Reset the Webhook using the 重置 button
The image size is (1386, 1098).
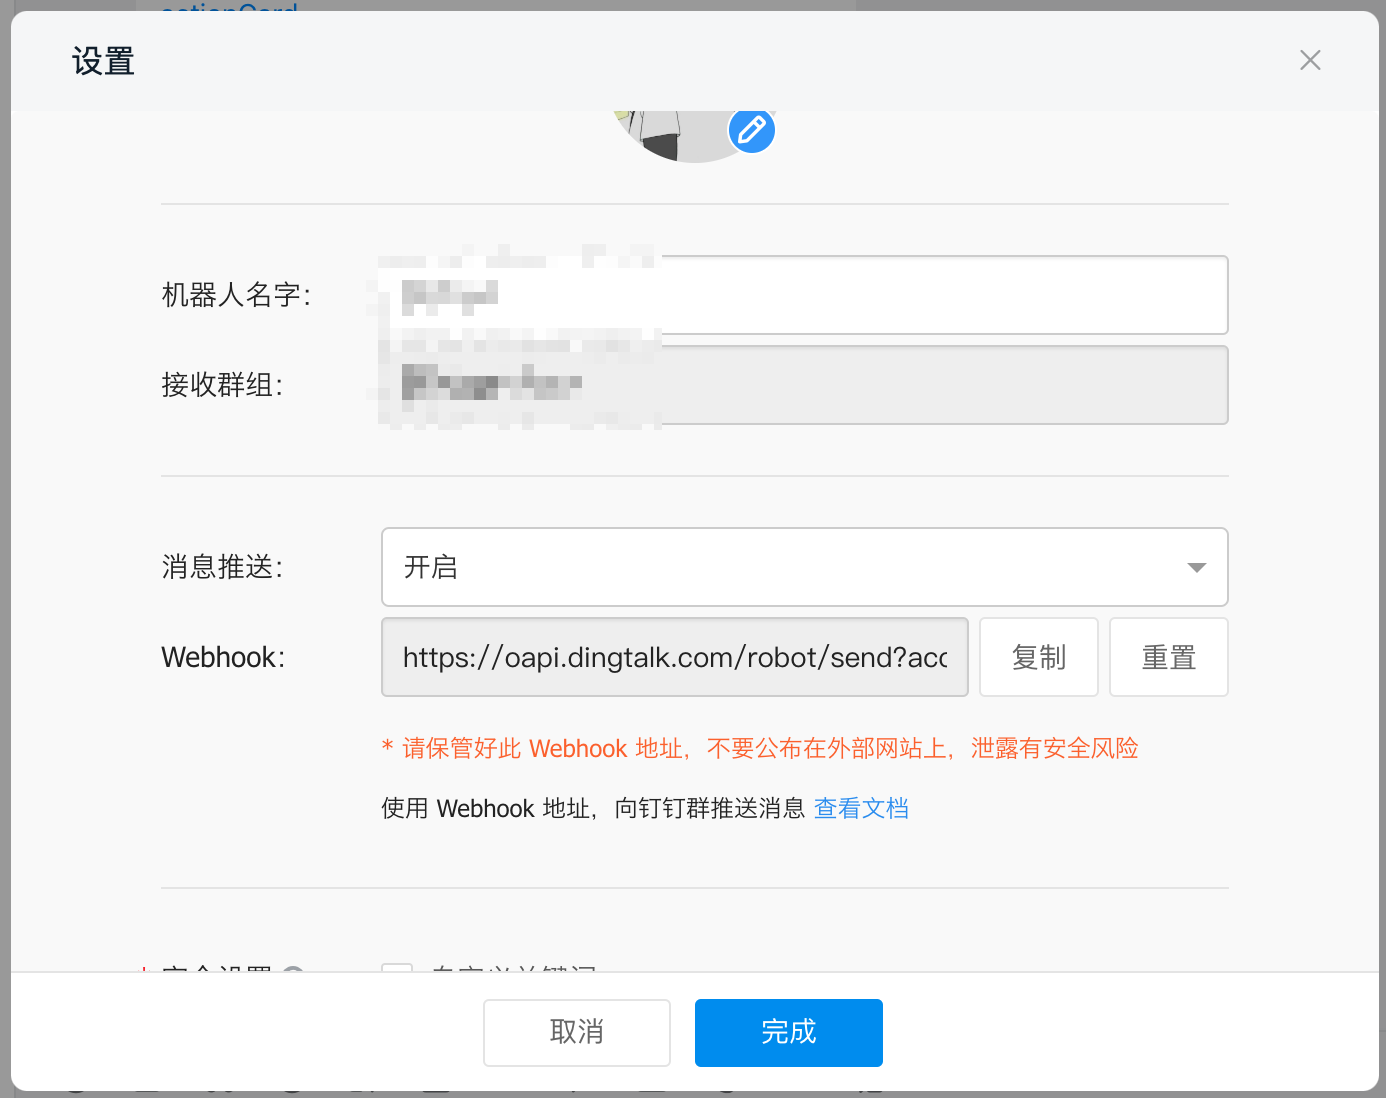tap(1168, 657)
